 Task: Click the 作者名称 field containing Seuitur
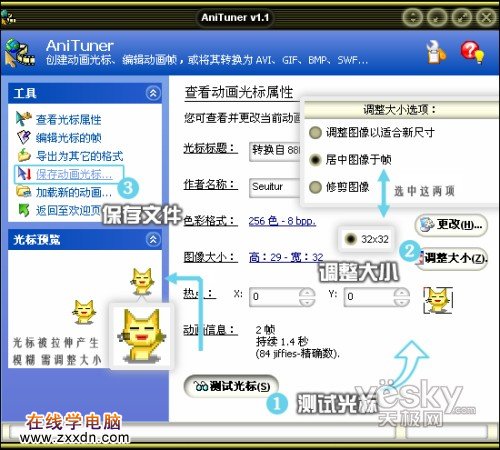275,187
